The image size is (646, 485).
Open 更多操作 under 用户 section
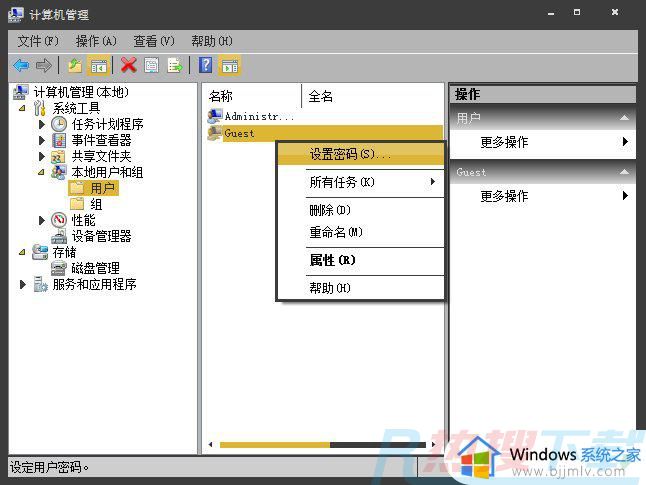[543, 142]
